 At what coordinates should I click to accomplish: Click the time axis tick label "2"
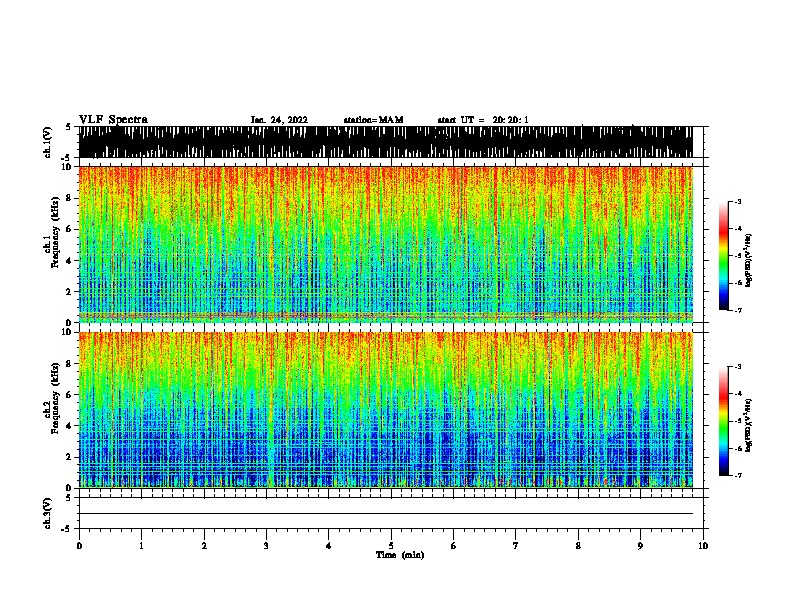pos(204,546)
